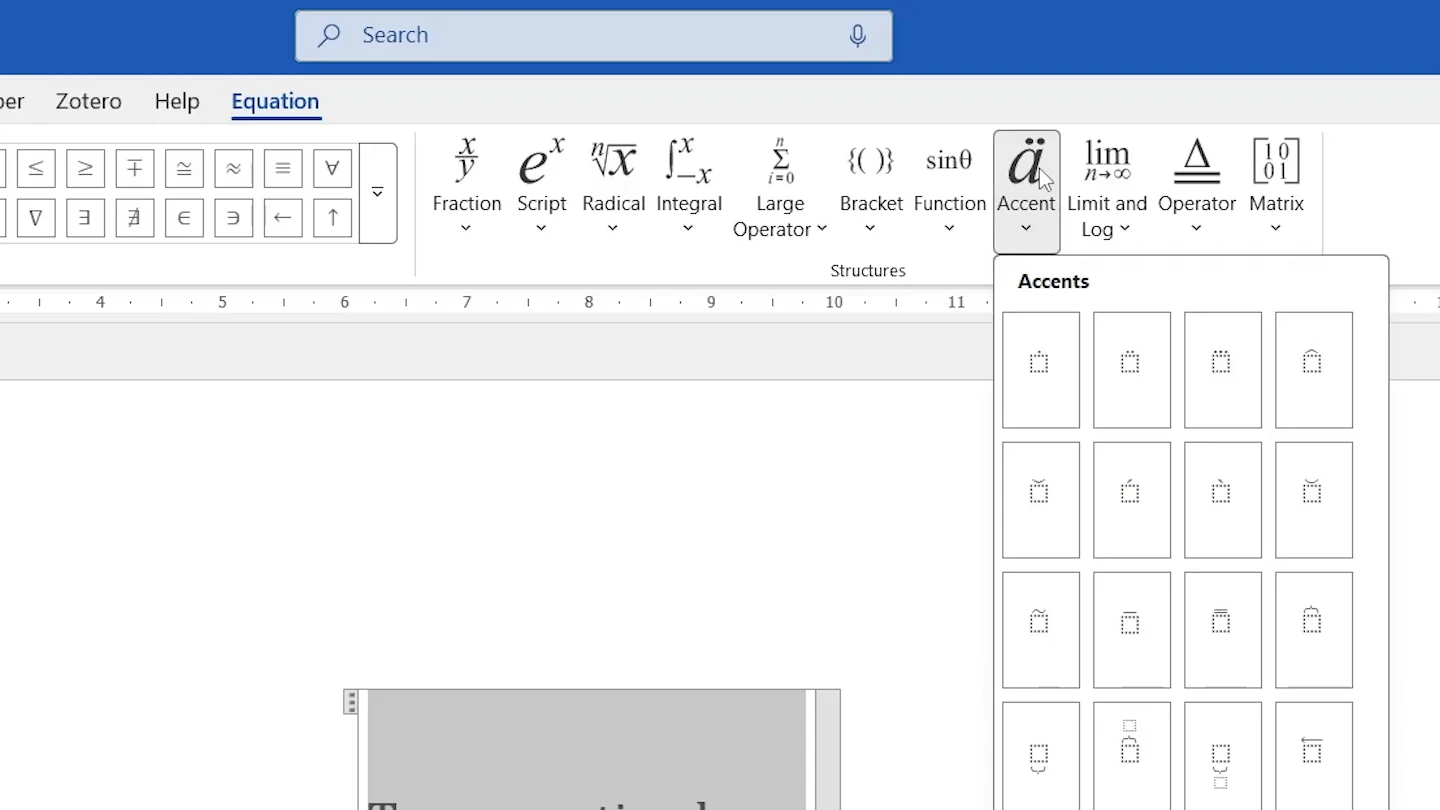
Task: Insert the underbrace structure
Action: [1041, 756]
